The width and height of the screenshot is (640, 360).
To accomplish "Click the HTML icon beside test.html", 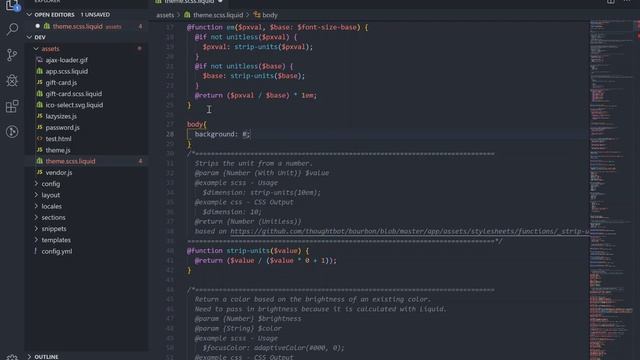I will [x=40, y=138].
